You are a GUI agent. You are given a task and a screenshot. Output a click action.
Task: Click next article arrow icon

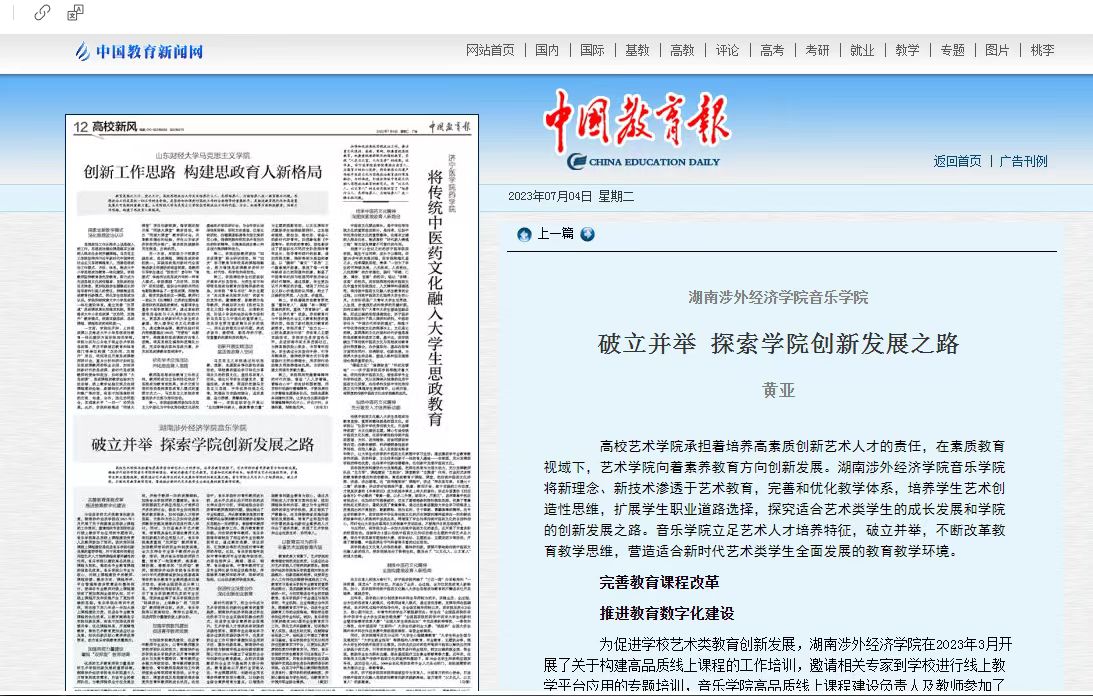[588, 234]
